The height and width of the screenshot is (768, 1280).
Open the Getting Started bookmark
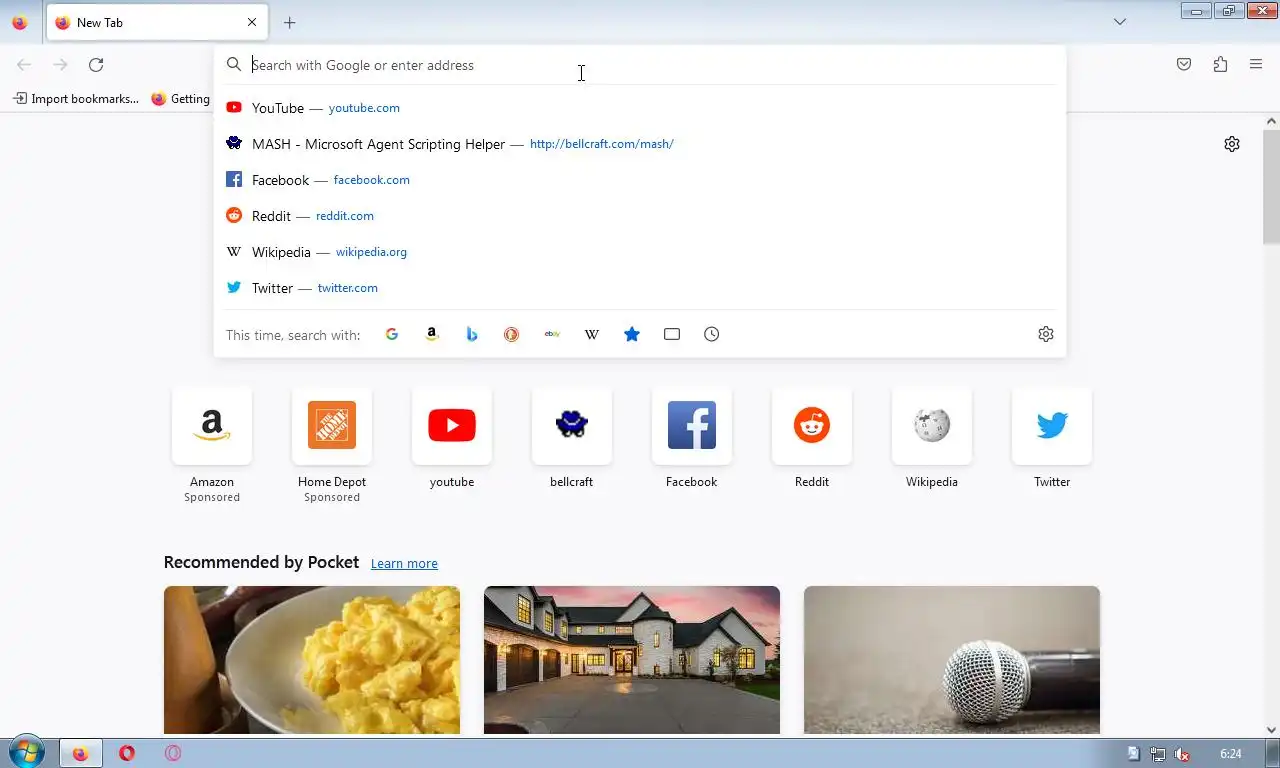click(181, 98)
